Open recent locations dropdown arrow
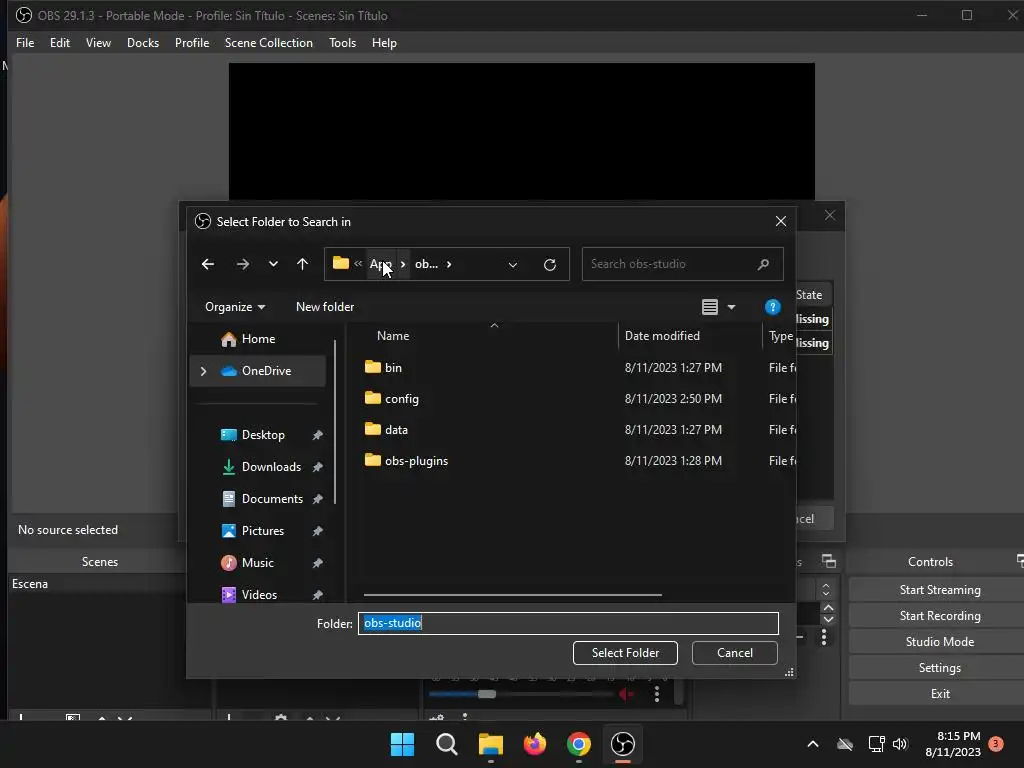The image size is (1024, 768). click(x=273, y=264)
